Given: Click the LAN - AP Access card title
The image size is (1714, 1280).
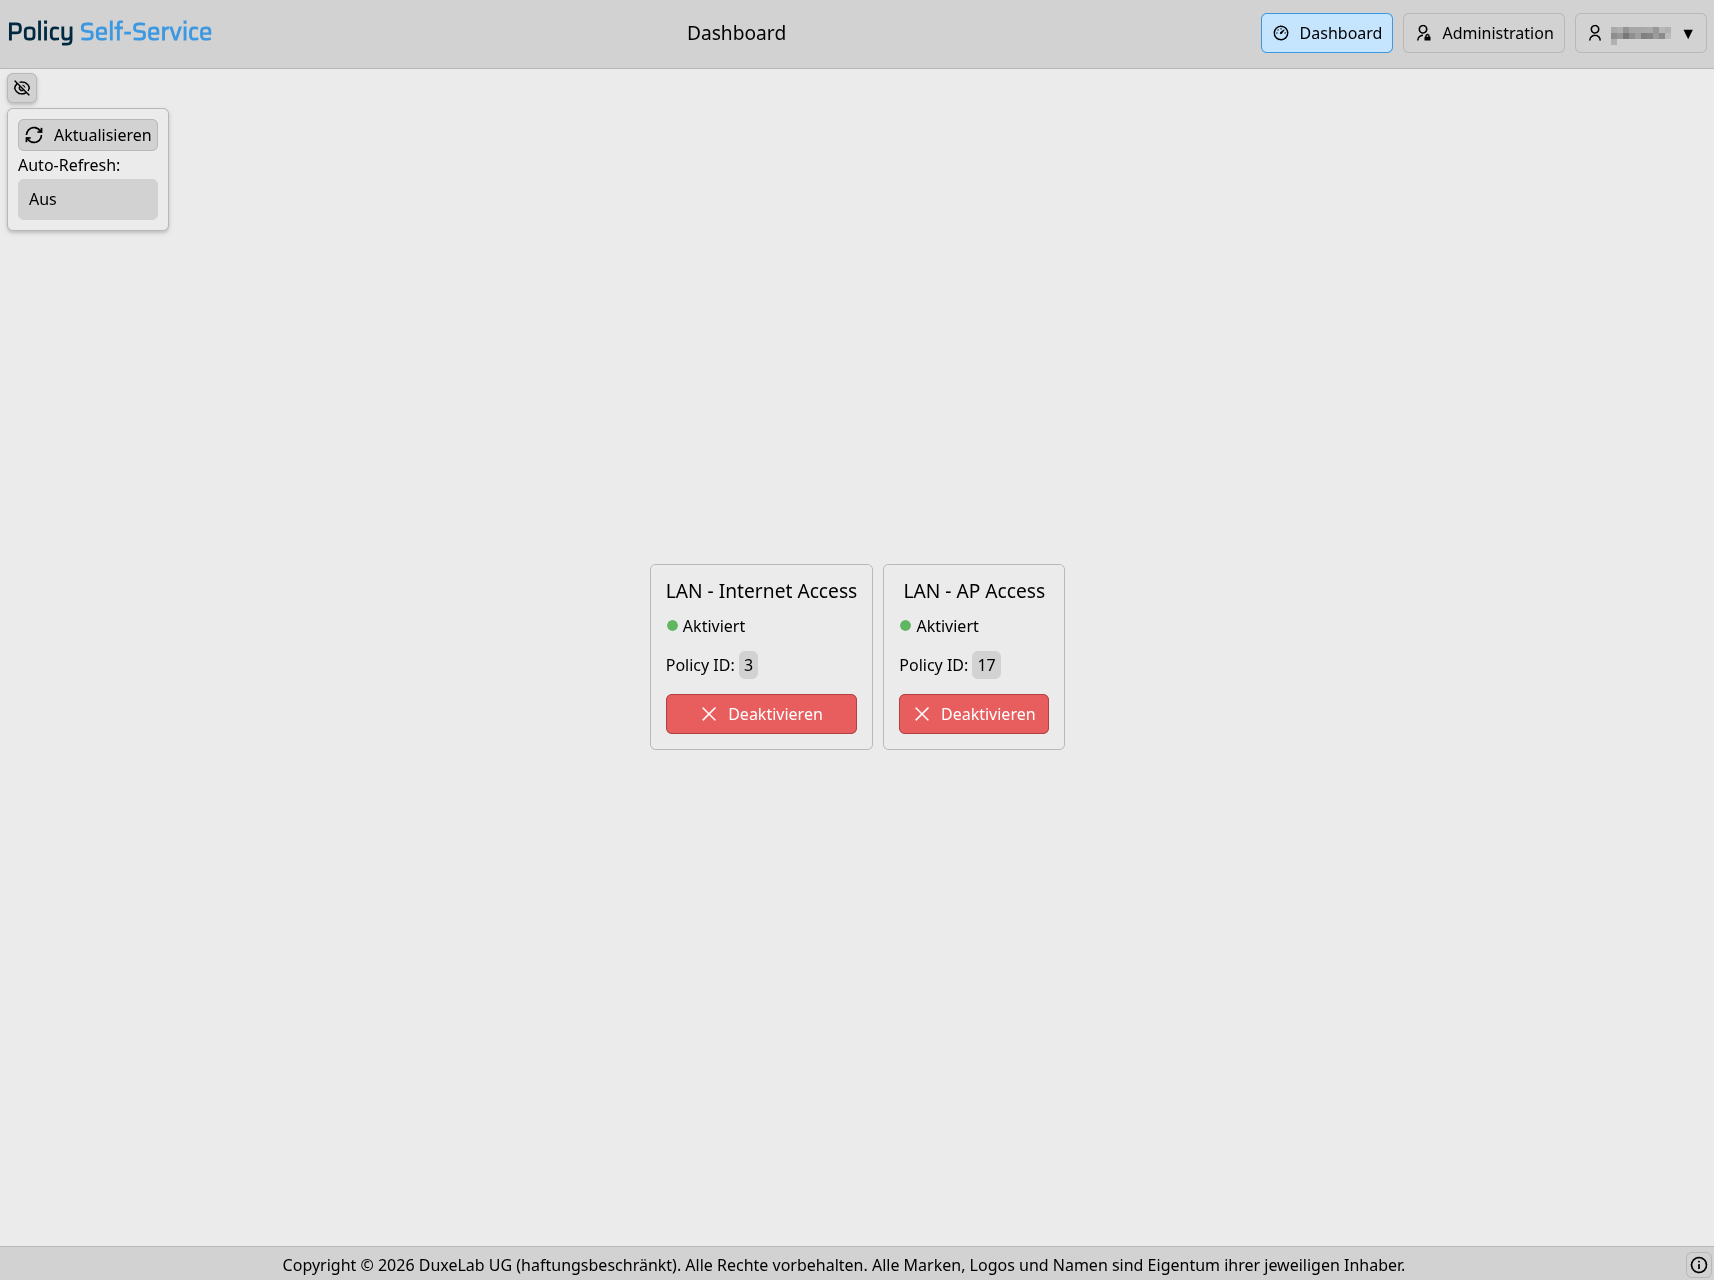Looking at the screenshot, I should click(x=973, y=591).
